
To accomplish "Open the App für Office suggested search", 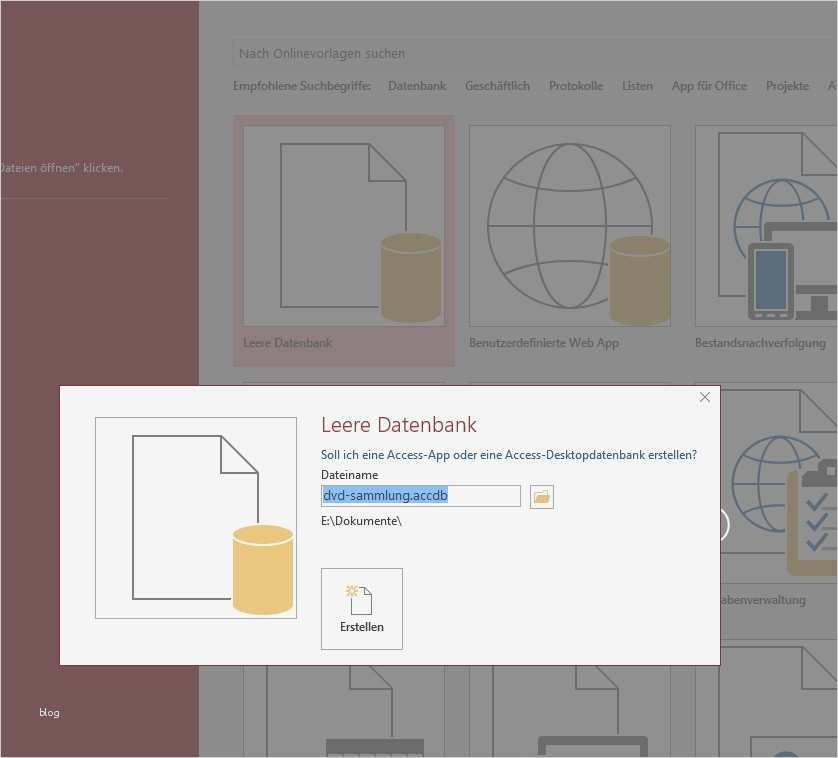I will tap(709, 86).
